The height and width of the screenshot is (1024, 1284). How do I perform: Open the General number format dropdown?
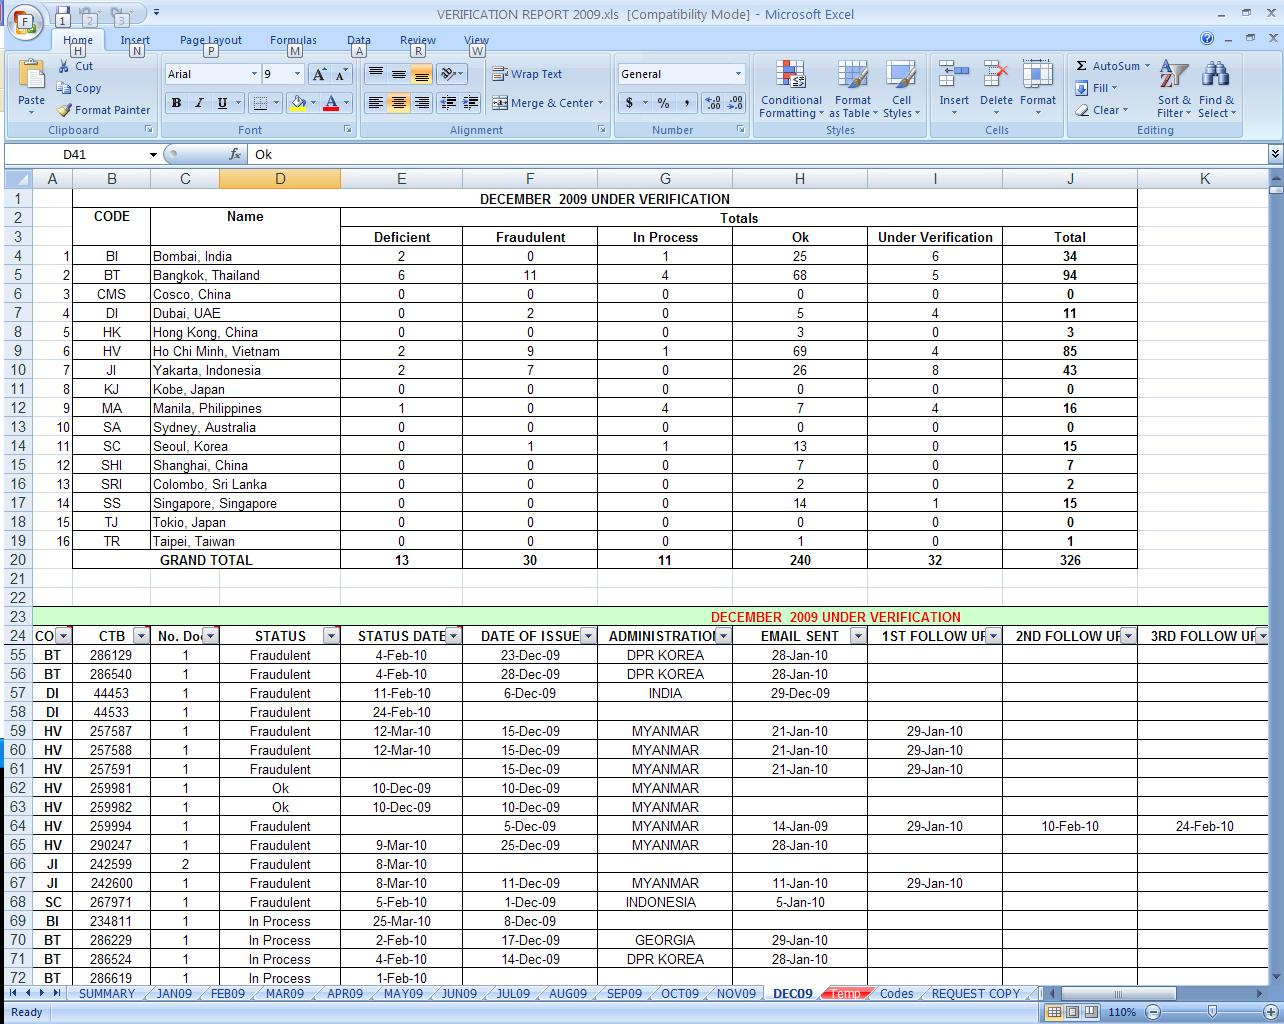click(738, 74)
